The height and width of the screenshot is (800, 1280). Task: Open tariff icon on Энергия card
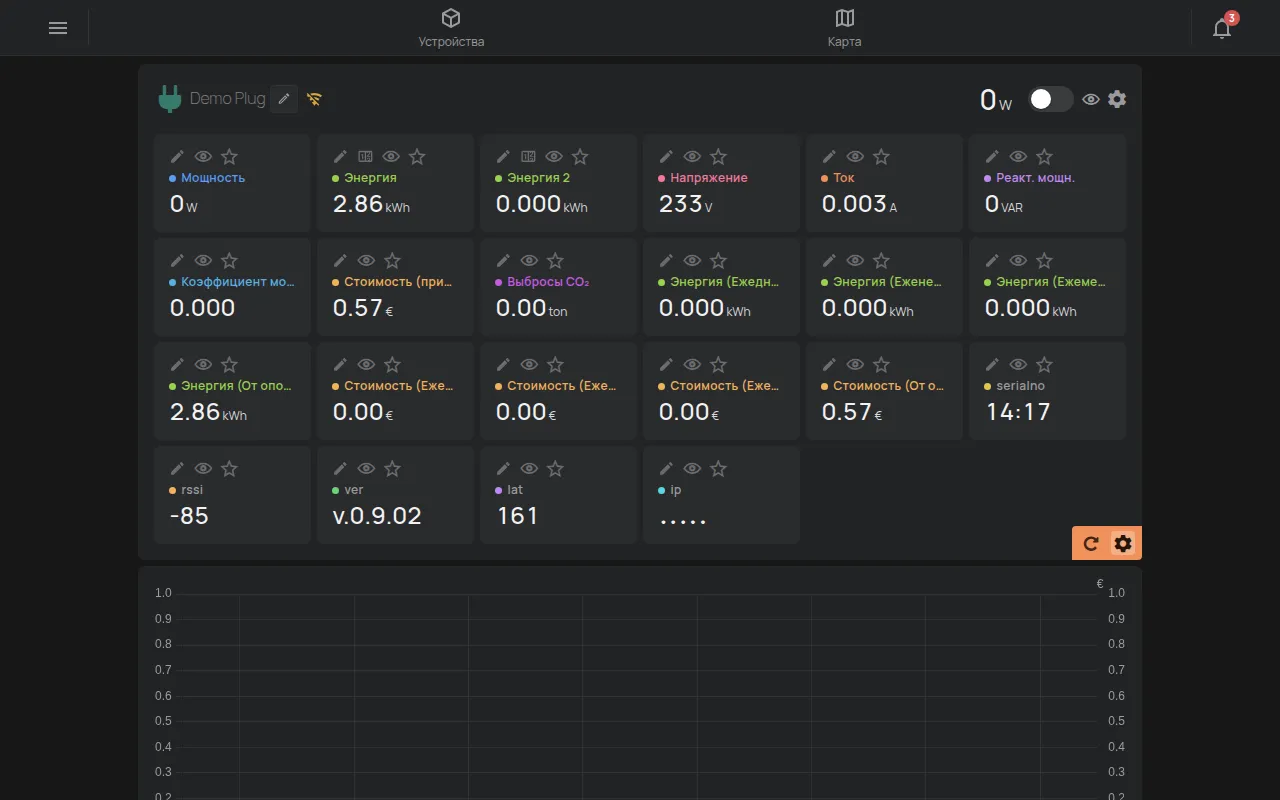[x=365, y=156]
